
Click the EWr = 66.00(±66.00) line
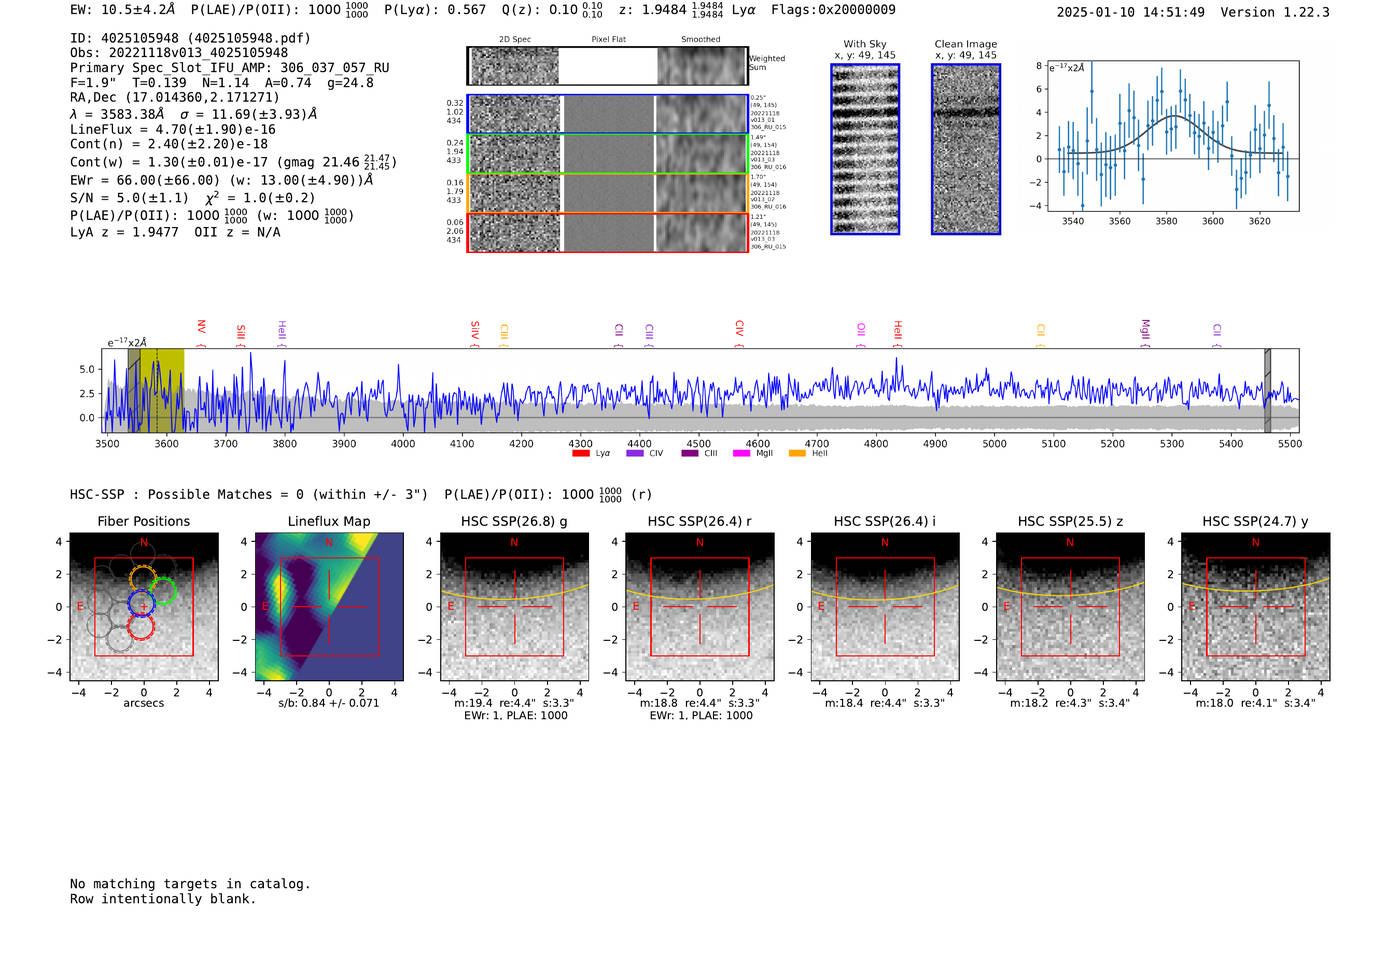click(x=222, y=180)
